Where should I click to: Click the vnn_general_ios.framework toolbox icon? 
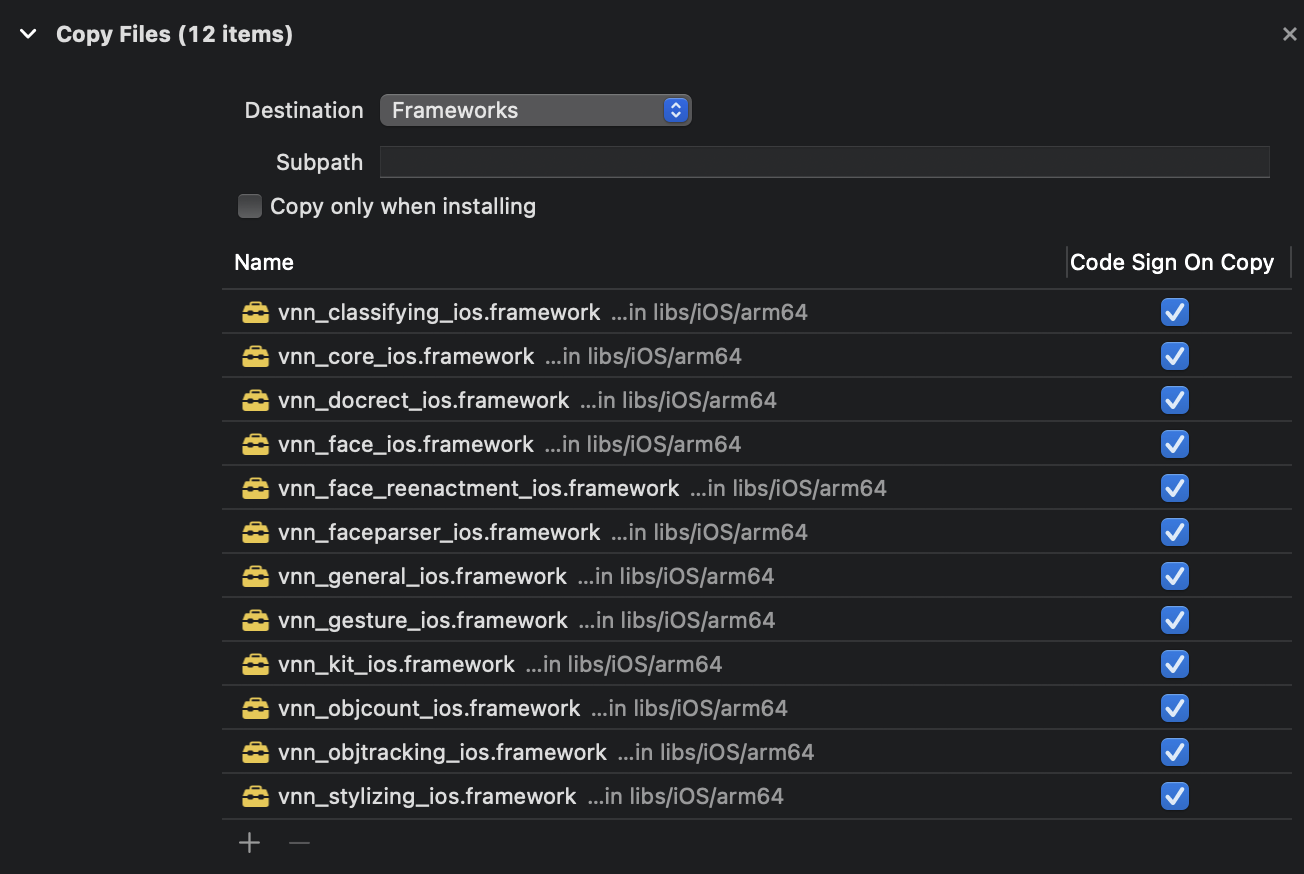click(255, 577)
